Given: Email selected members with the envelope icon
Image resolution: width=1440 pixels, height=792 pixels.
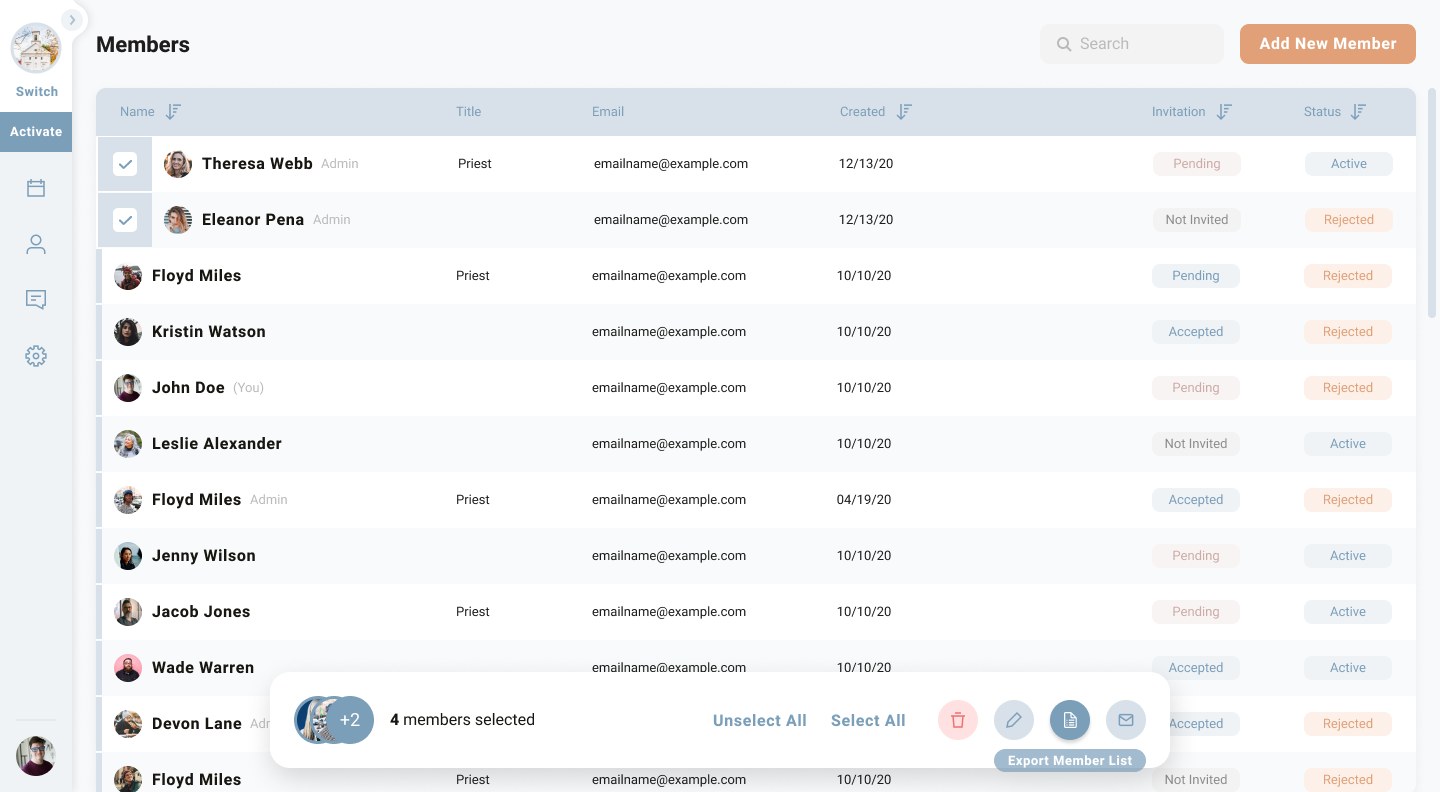Looking at the screenshot, I should pyautogui.click(x=1126, y=720).
